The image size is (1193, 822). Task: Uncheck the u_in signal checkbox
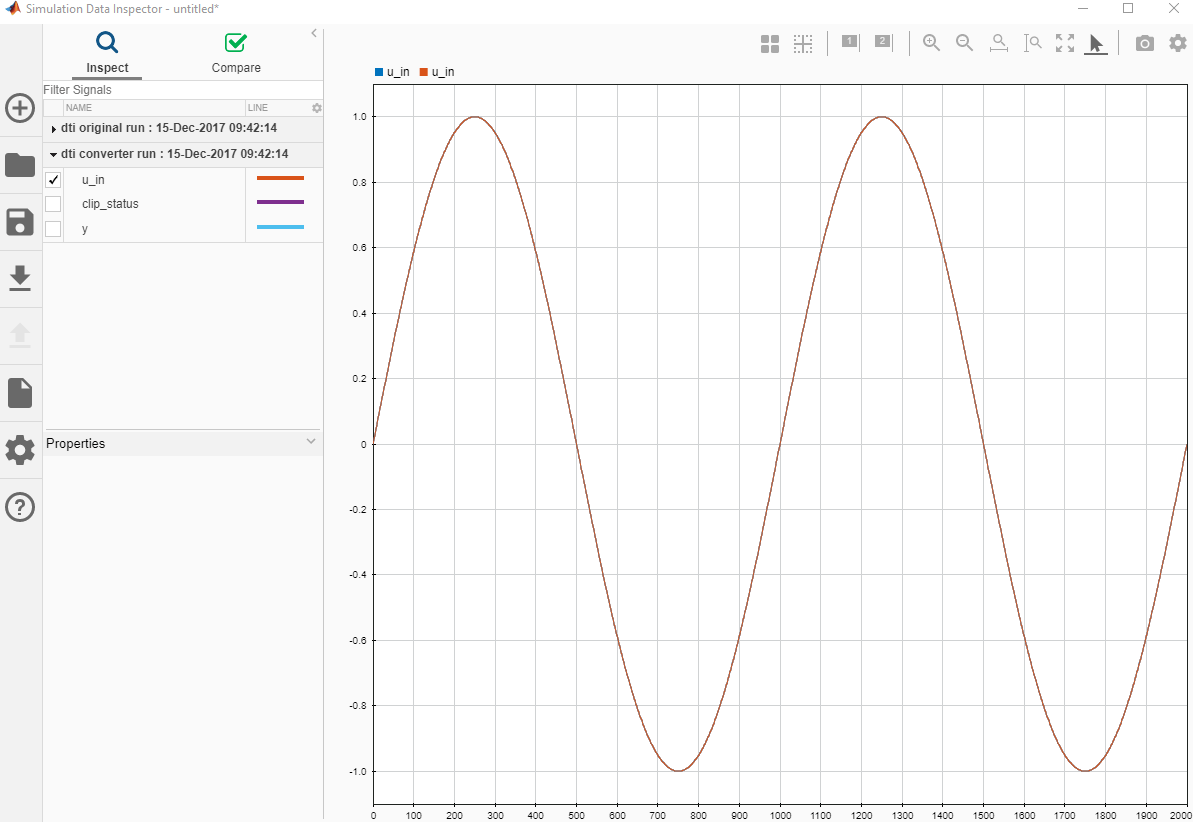(54, 180)
